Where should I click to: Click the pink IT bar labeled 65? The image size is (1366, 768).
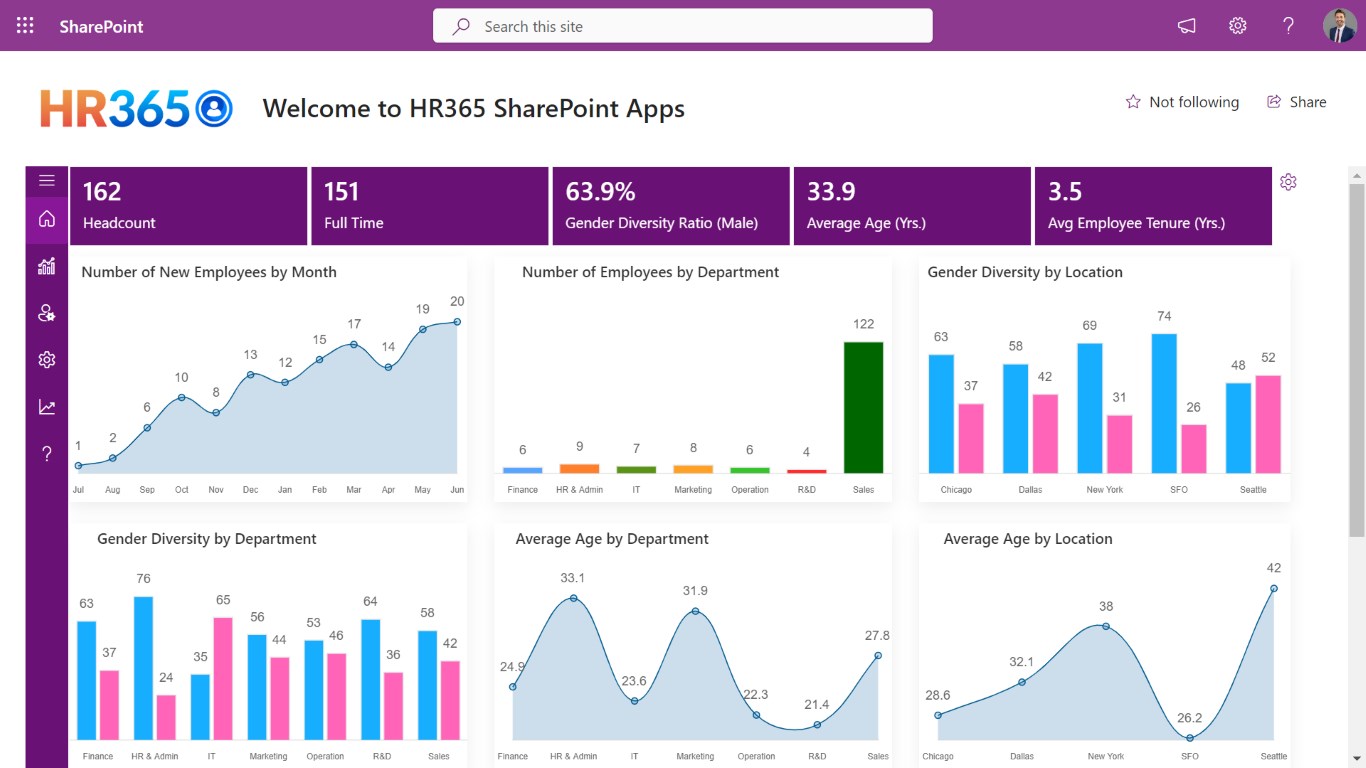tap(223, 679)
